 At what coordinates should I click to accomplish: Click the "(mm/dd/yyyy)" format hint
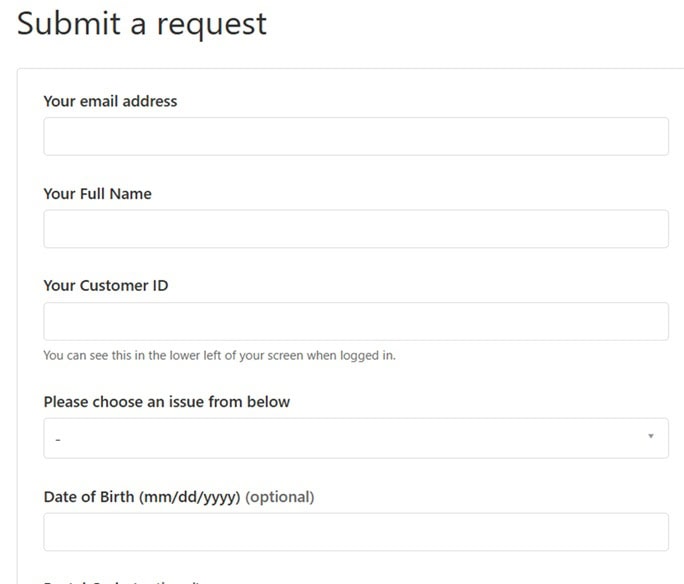pos(189,497)
